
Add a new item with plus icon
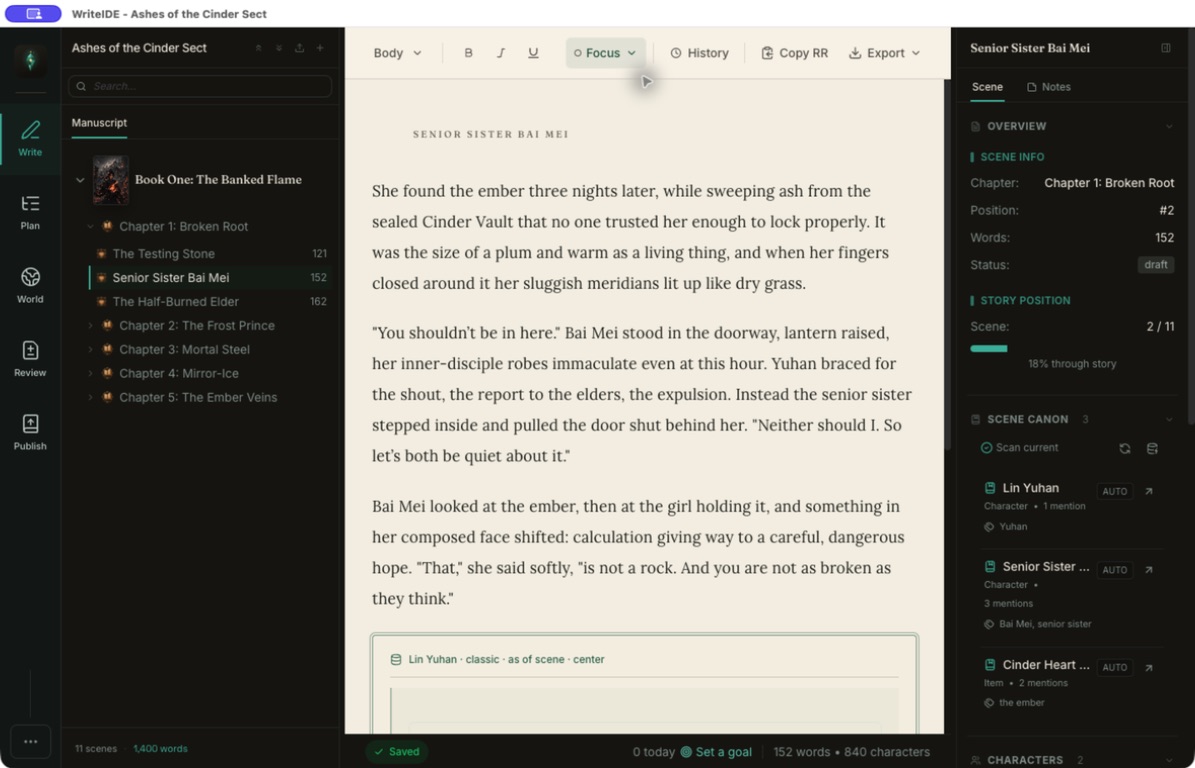pos(320,48)
